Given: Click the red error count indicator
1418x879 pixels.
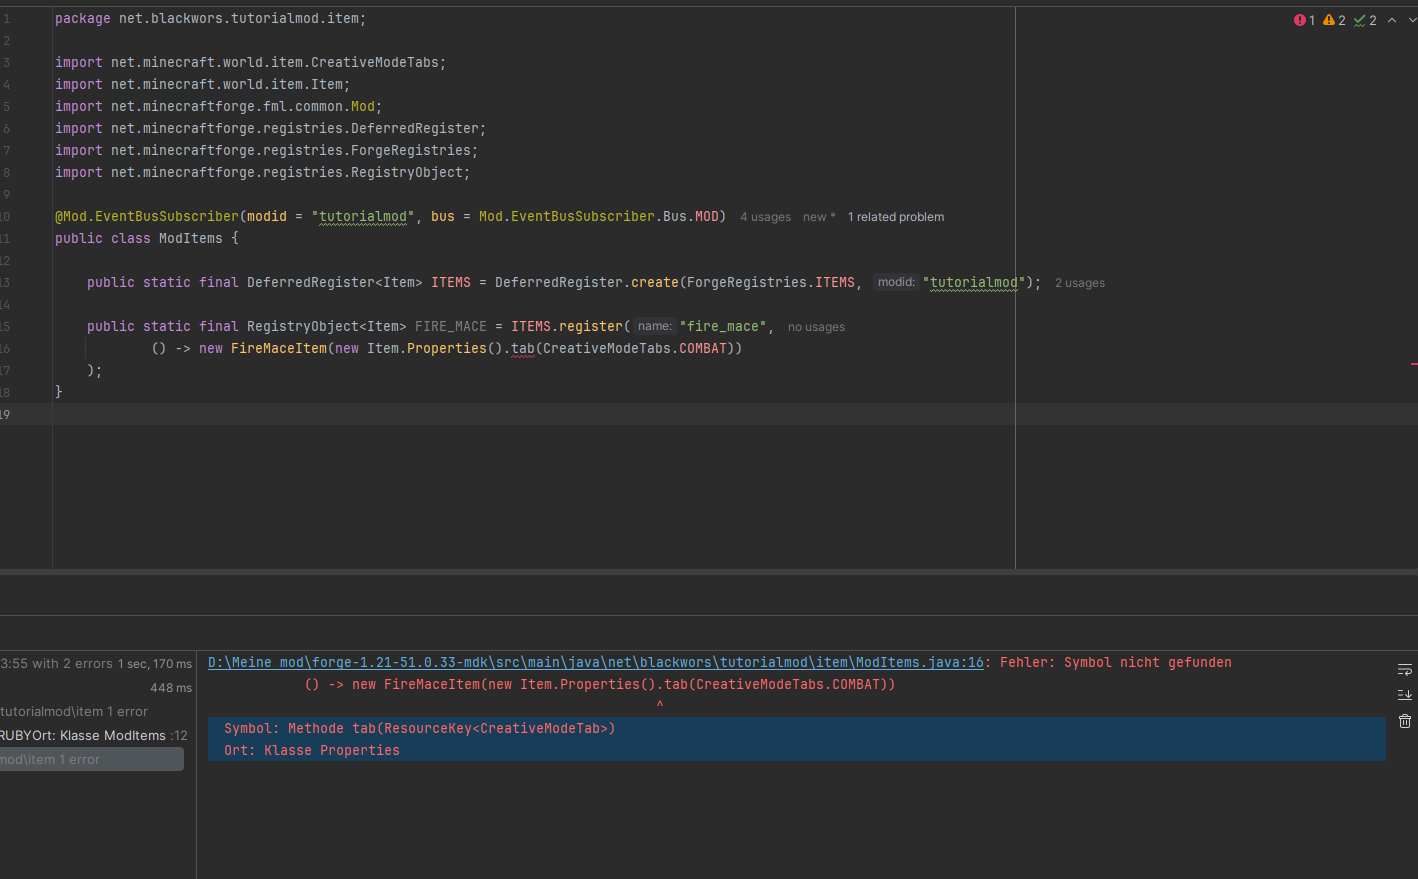Looking at the screenshot, I should pyautogui.click(x=1303, y=19).
